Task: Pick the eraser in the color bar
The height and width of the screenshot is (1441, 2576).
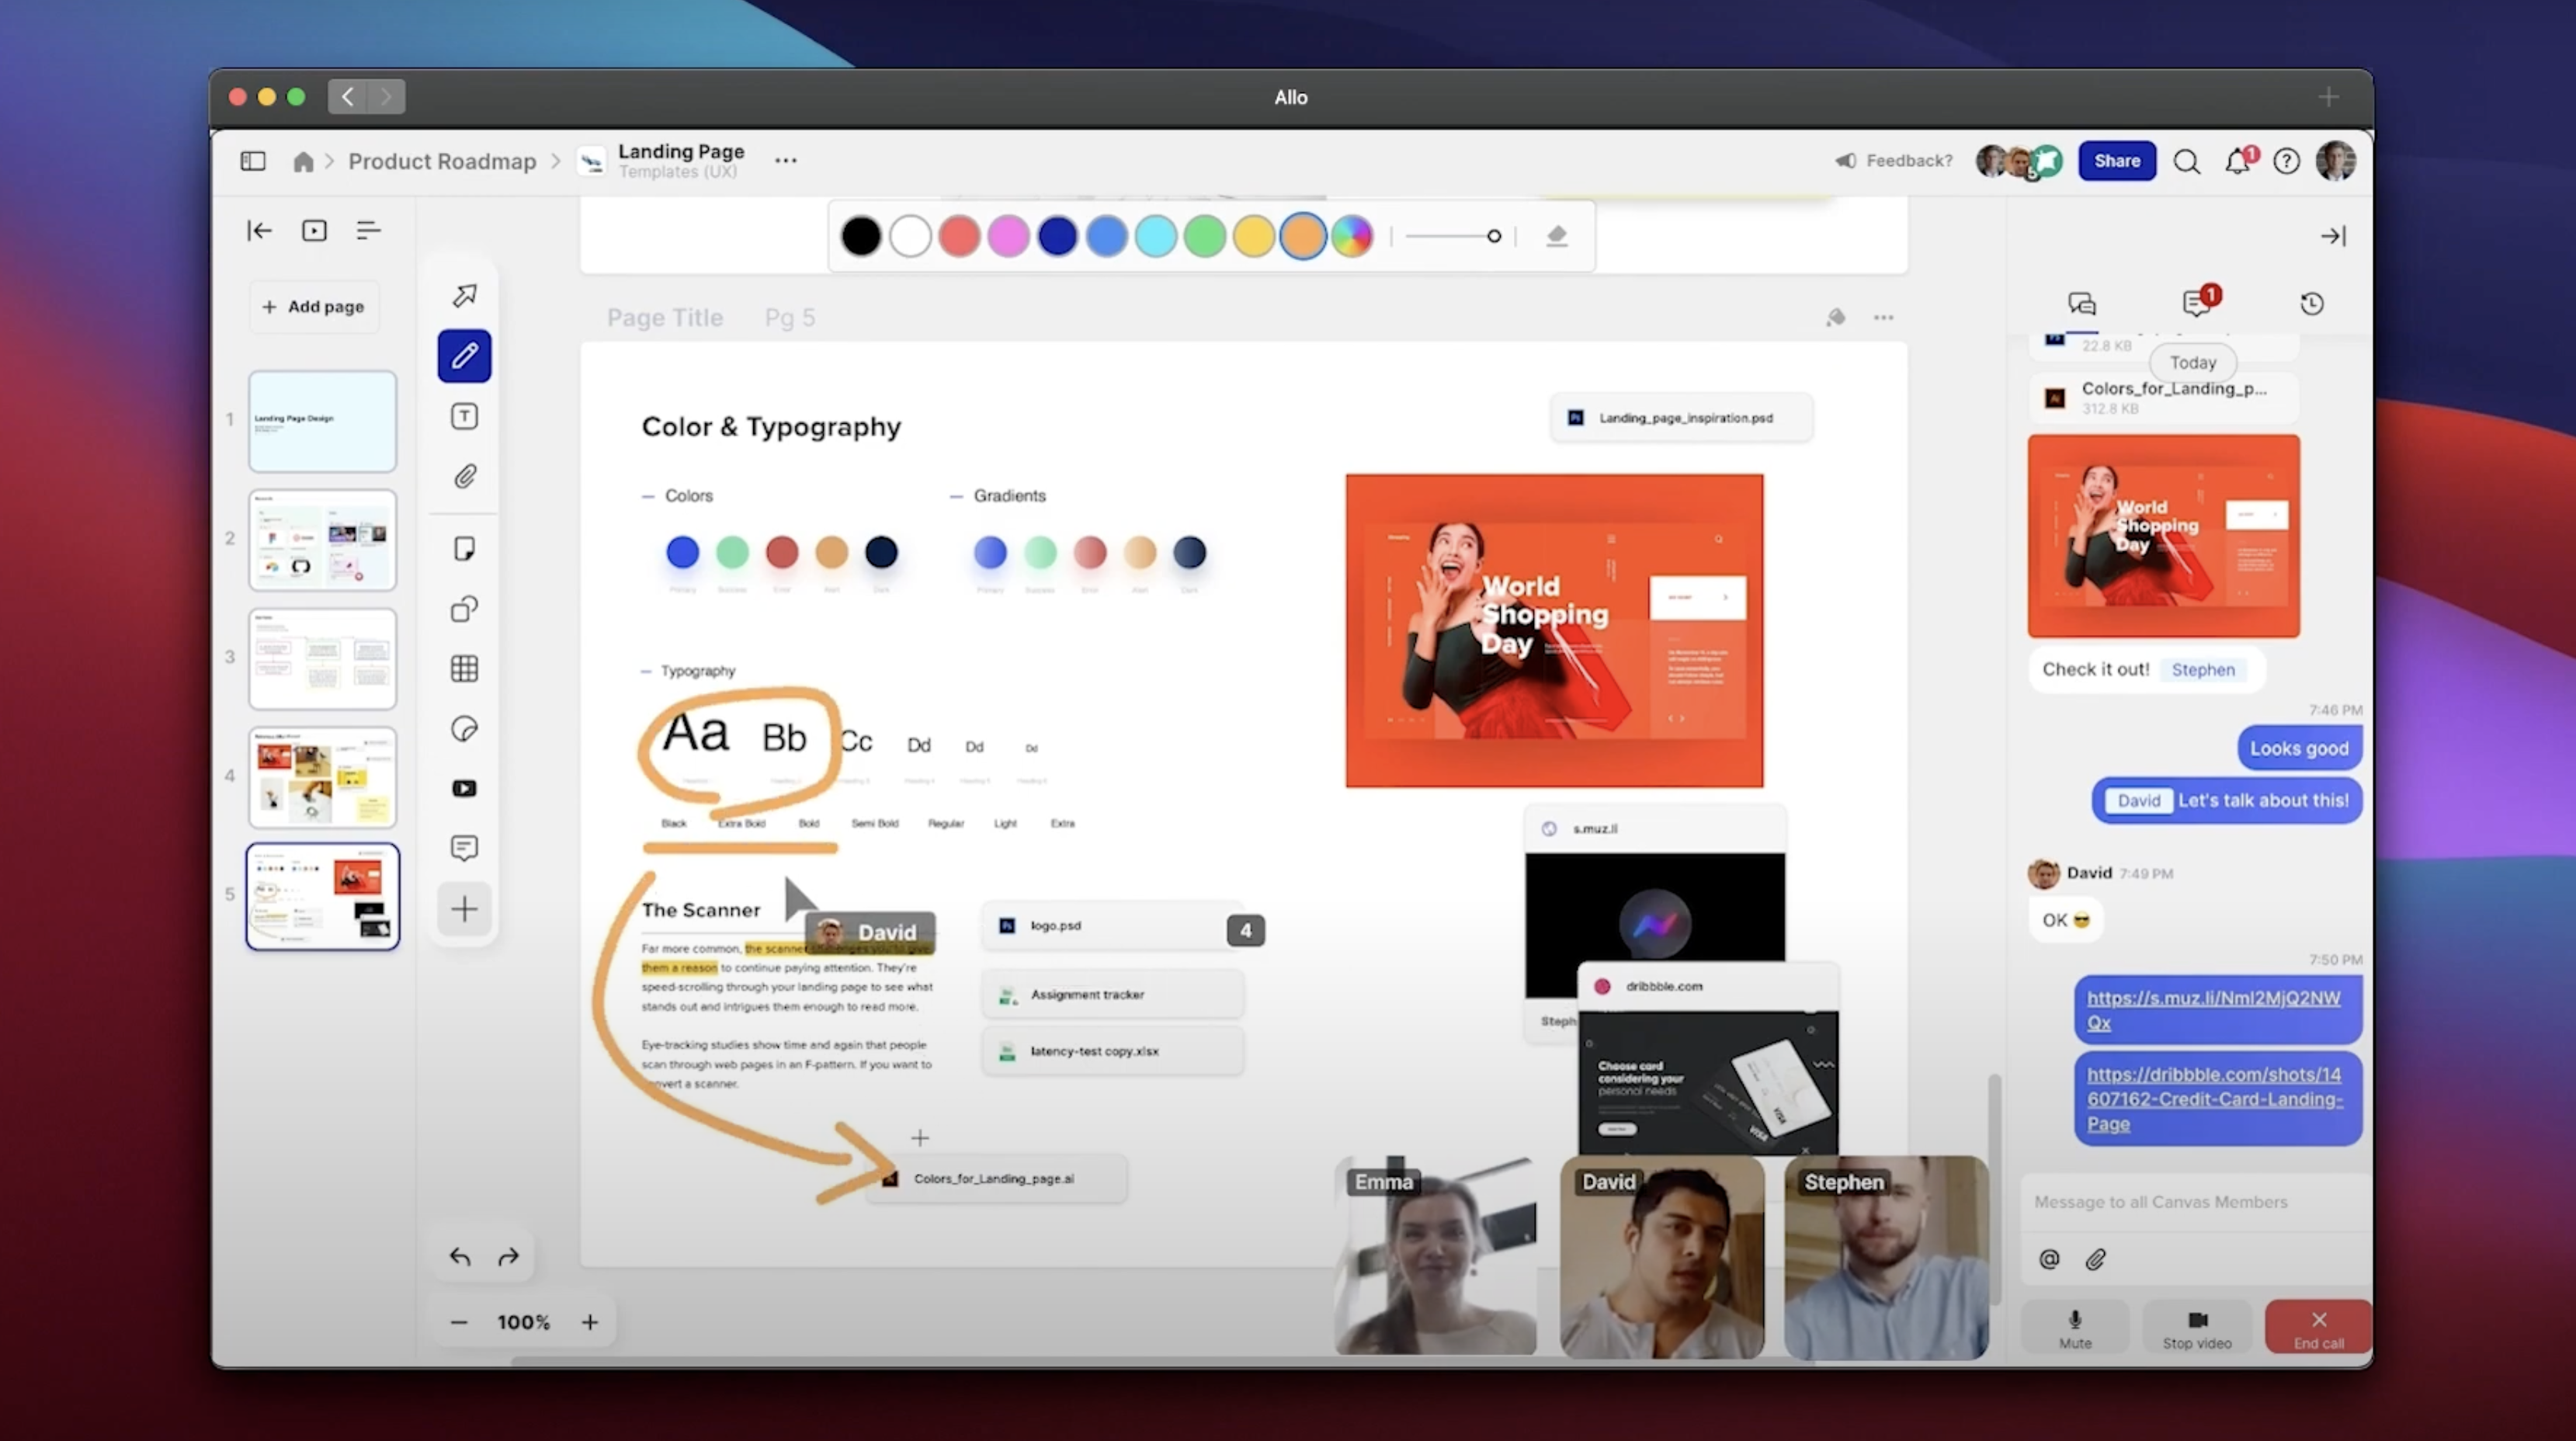Action: pyautogui.click(x=1556, y=237)
